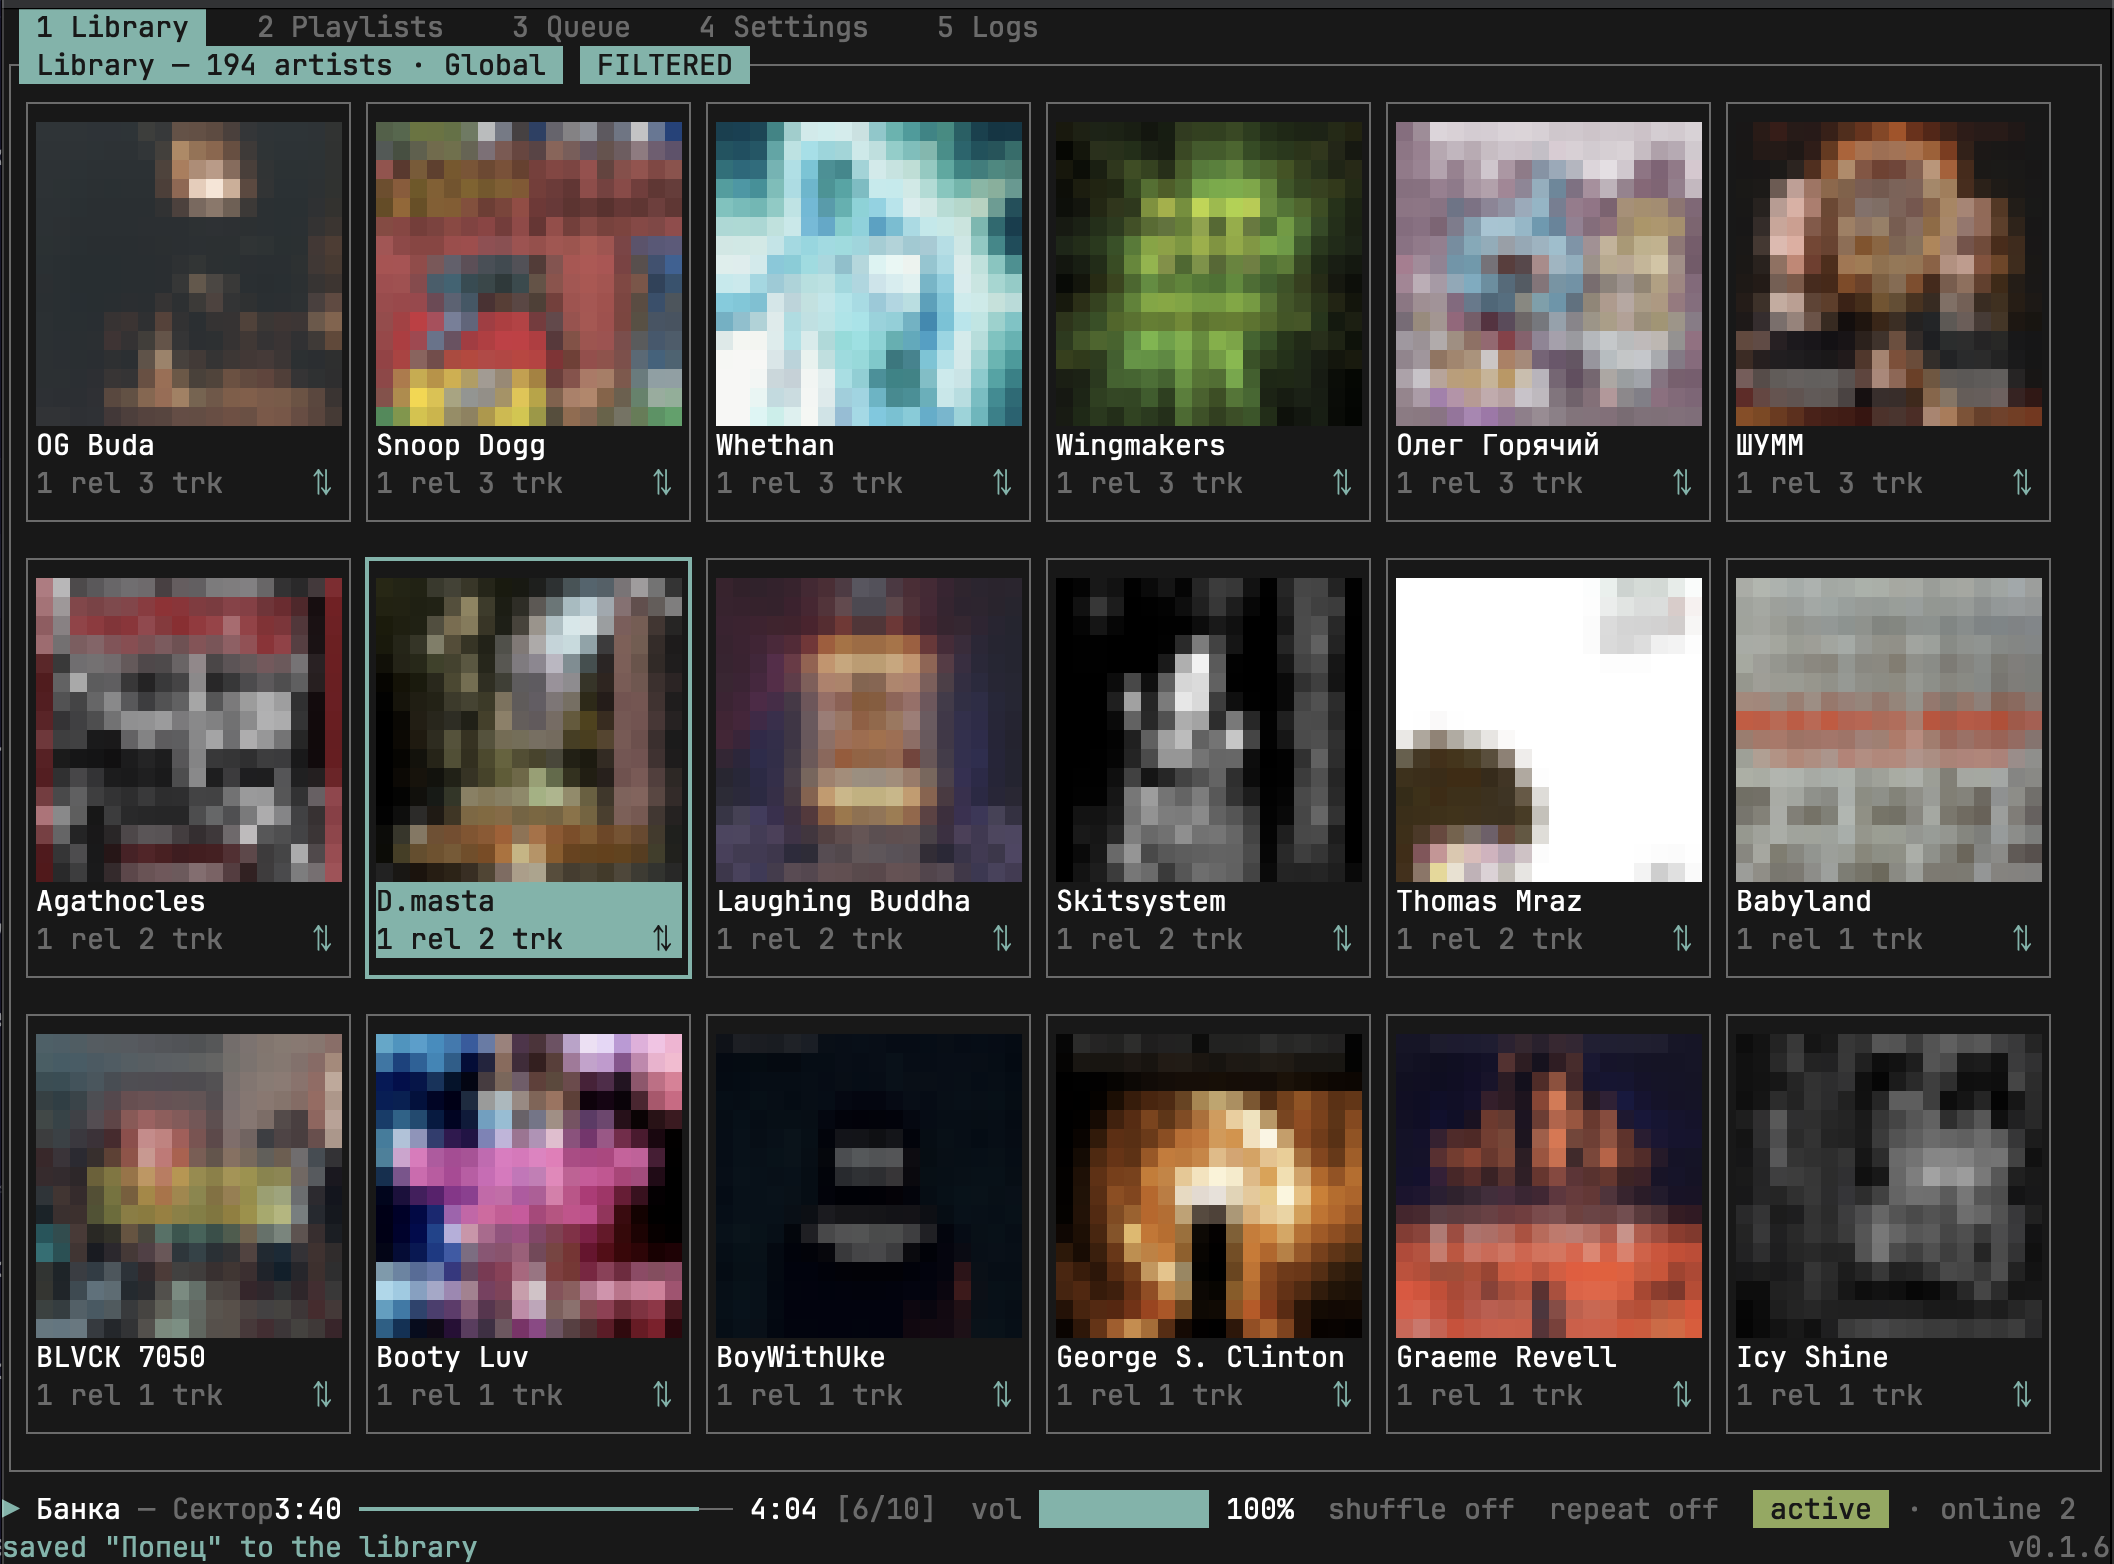Click the sort arrows icon on Wingmakers card
The image size is (2114, 1564).
[1342, 483]
